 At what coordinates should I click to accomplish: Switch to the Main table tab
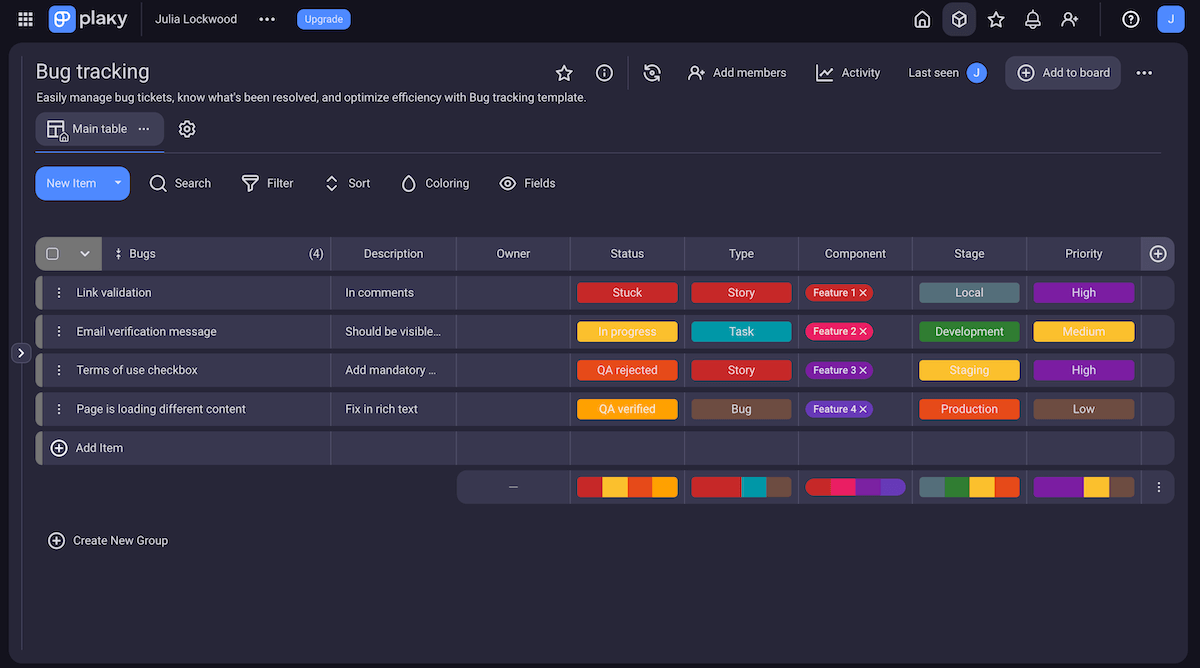point(99,128)
